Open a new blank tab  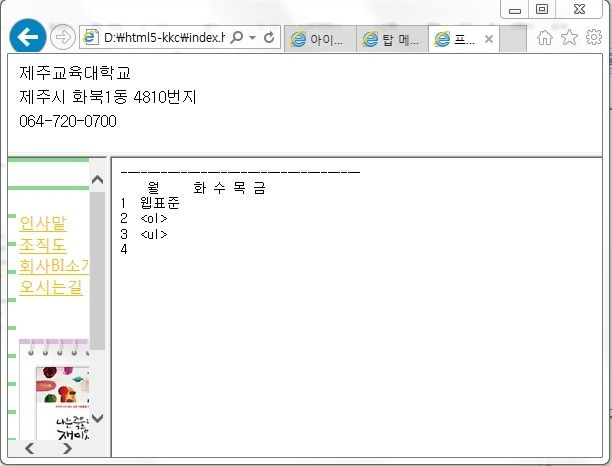pyautogui.click(x=513, y=39)
